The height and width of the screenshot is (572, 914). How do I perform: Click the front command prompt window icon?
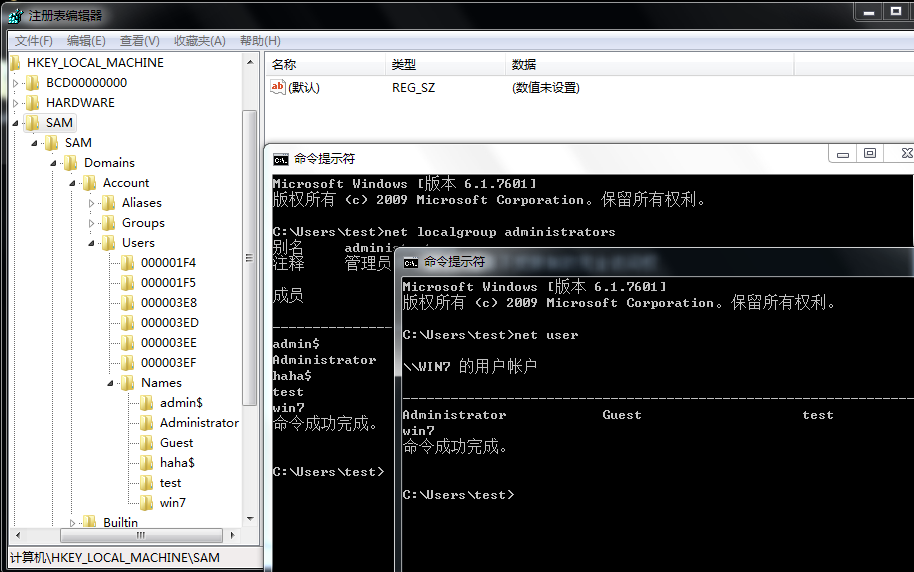coord(410,262)
